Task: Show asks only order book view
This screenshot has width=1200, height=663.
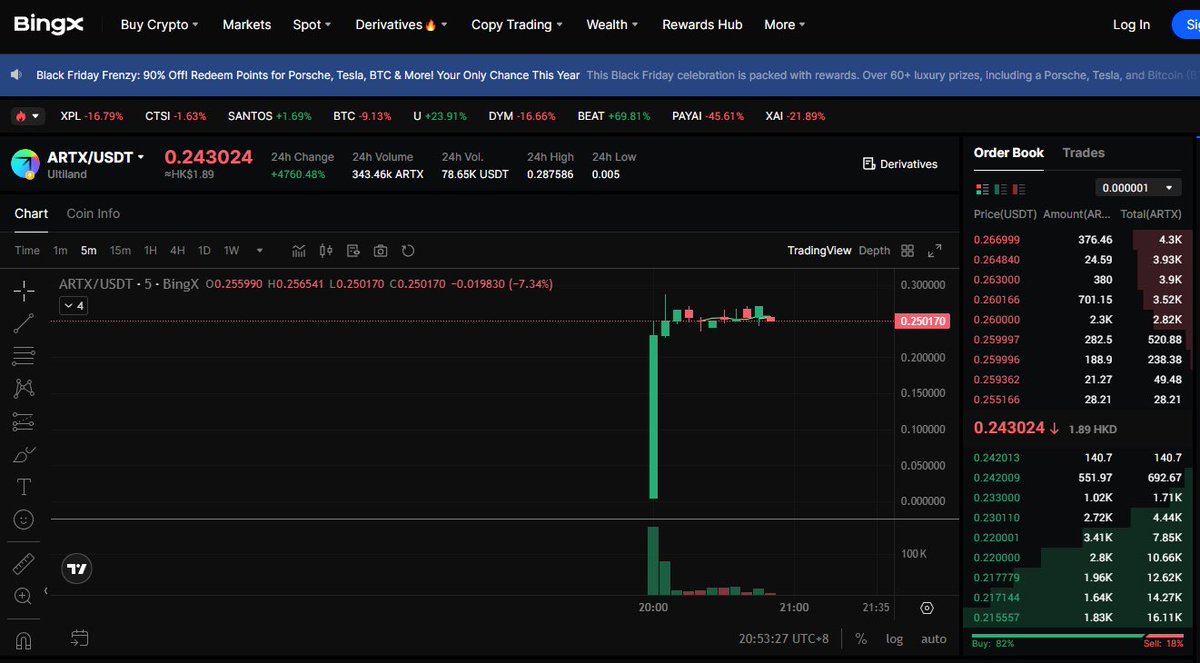Action: pos(1018,189)
